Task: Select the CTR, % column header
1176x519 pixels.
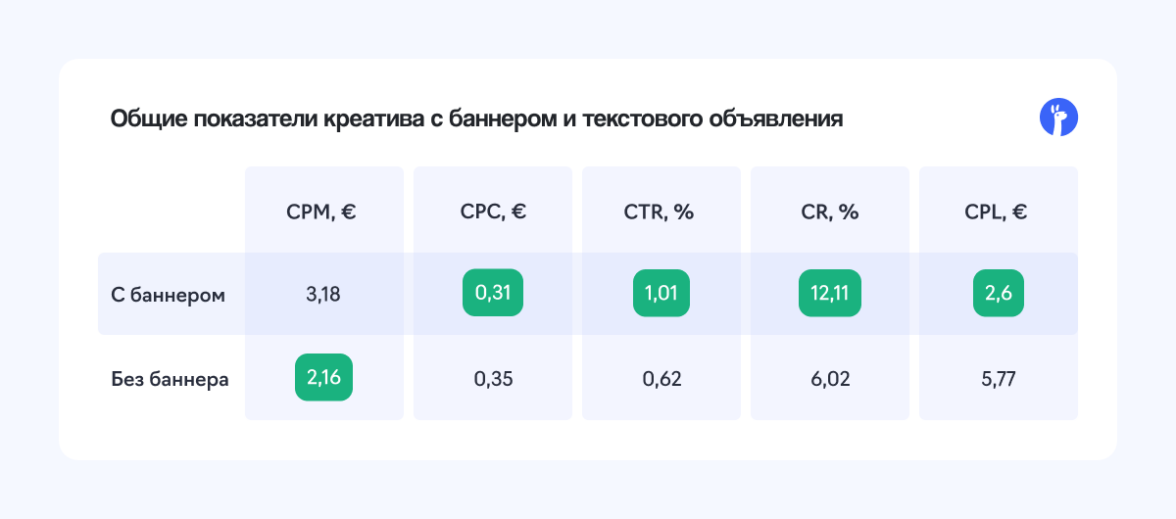Action: (661, 212)
